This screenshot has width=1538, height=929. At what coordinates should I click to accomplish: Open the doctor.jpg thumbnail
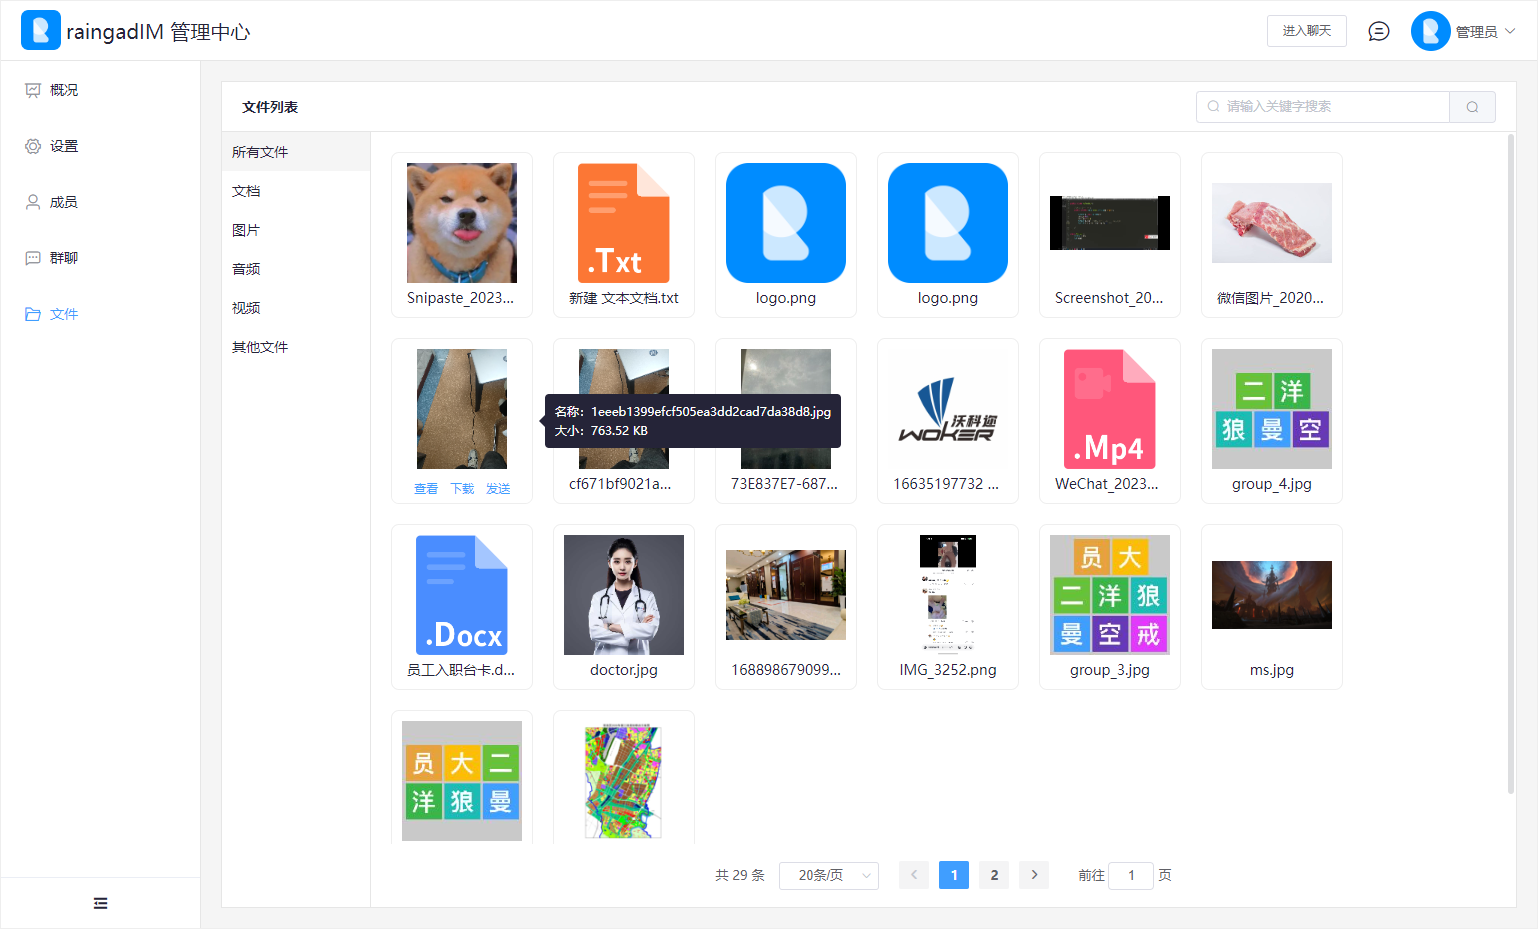tap(624, 595)
